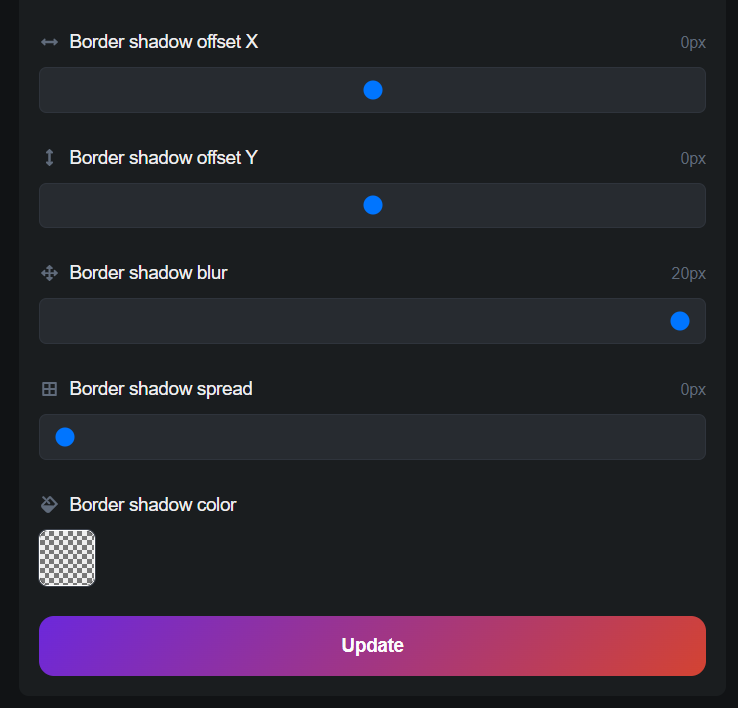Click the paint bucket icon beside shadow color
Viewport: 738px width, 708px height.
point(49,504)
